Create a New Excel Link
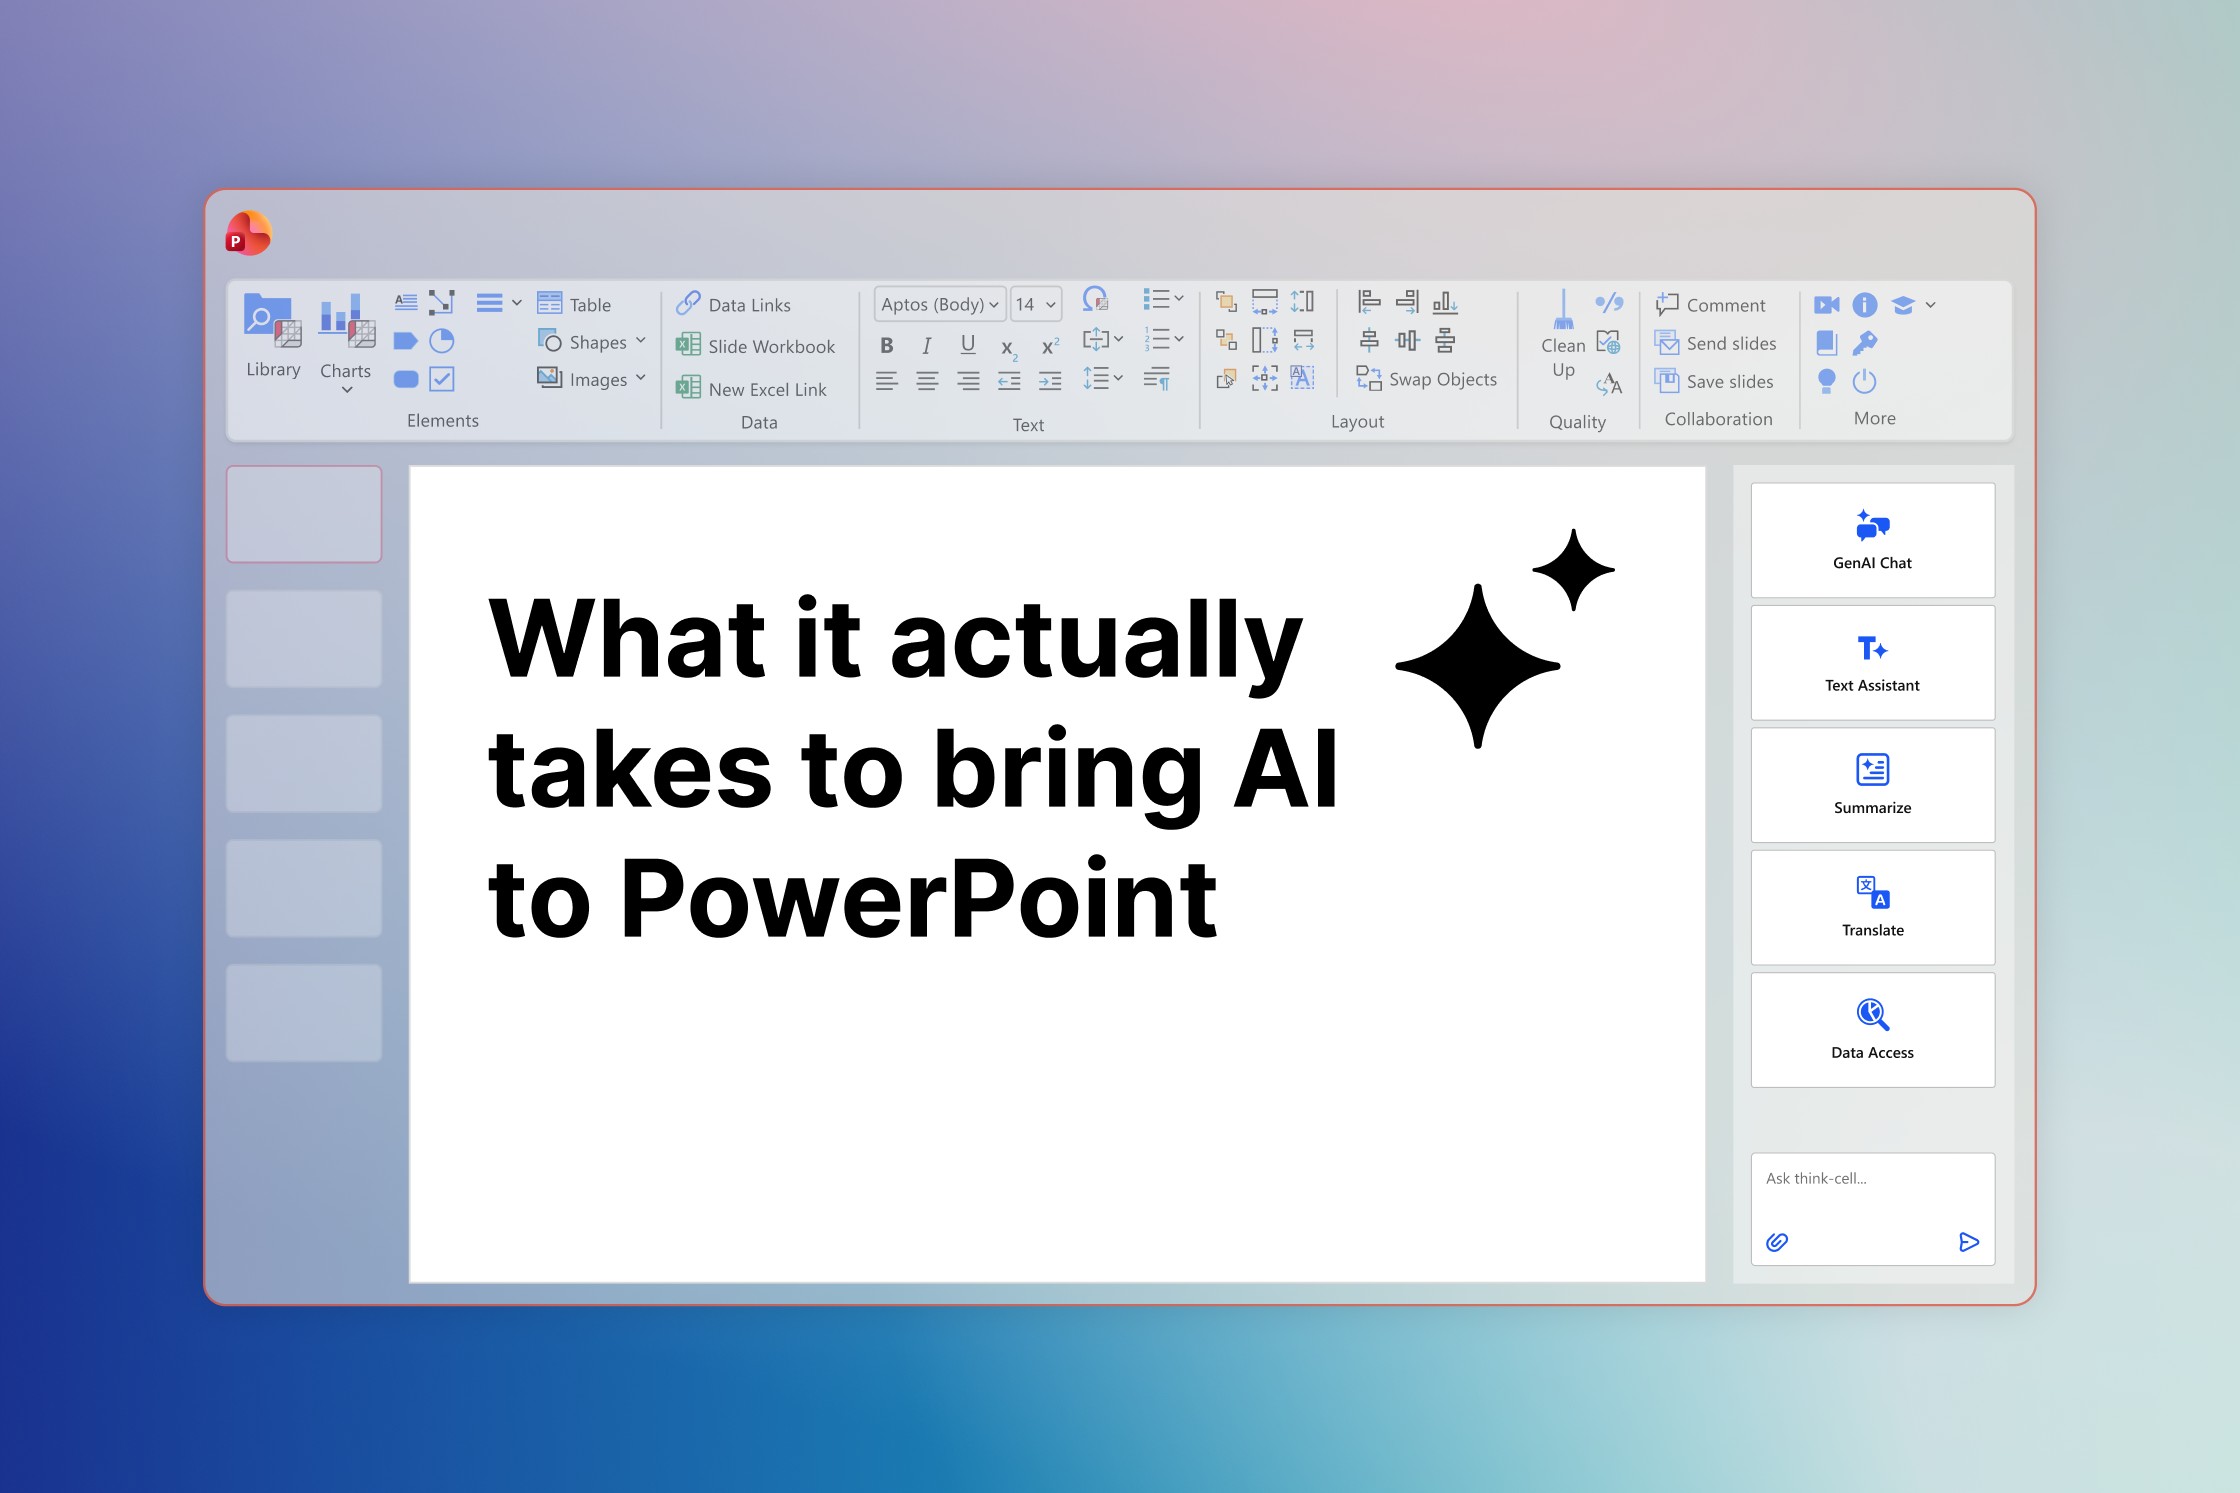This screenshot has height=1493, width=2240. 751,388
